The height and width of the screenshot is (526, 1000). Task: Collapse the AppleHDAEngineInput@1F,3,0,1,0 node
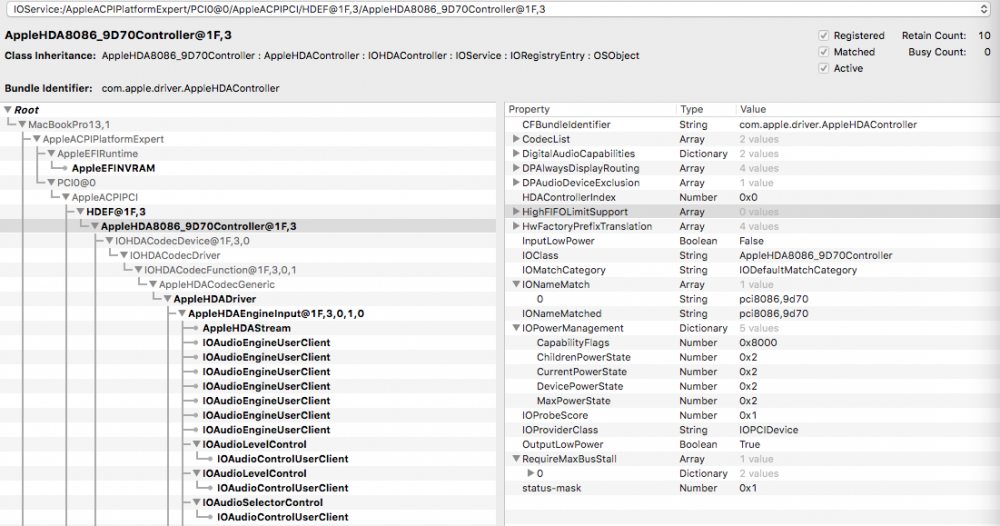click(182, 314)
